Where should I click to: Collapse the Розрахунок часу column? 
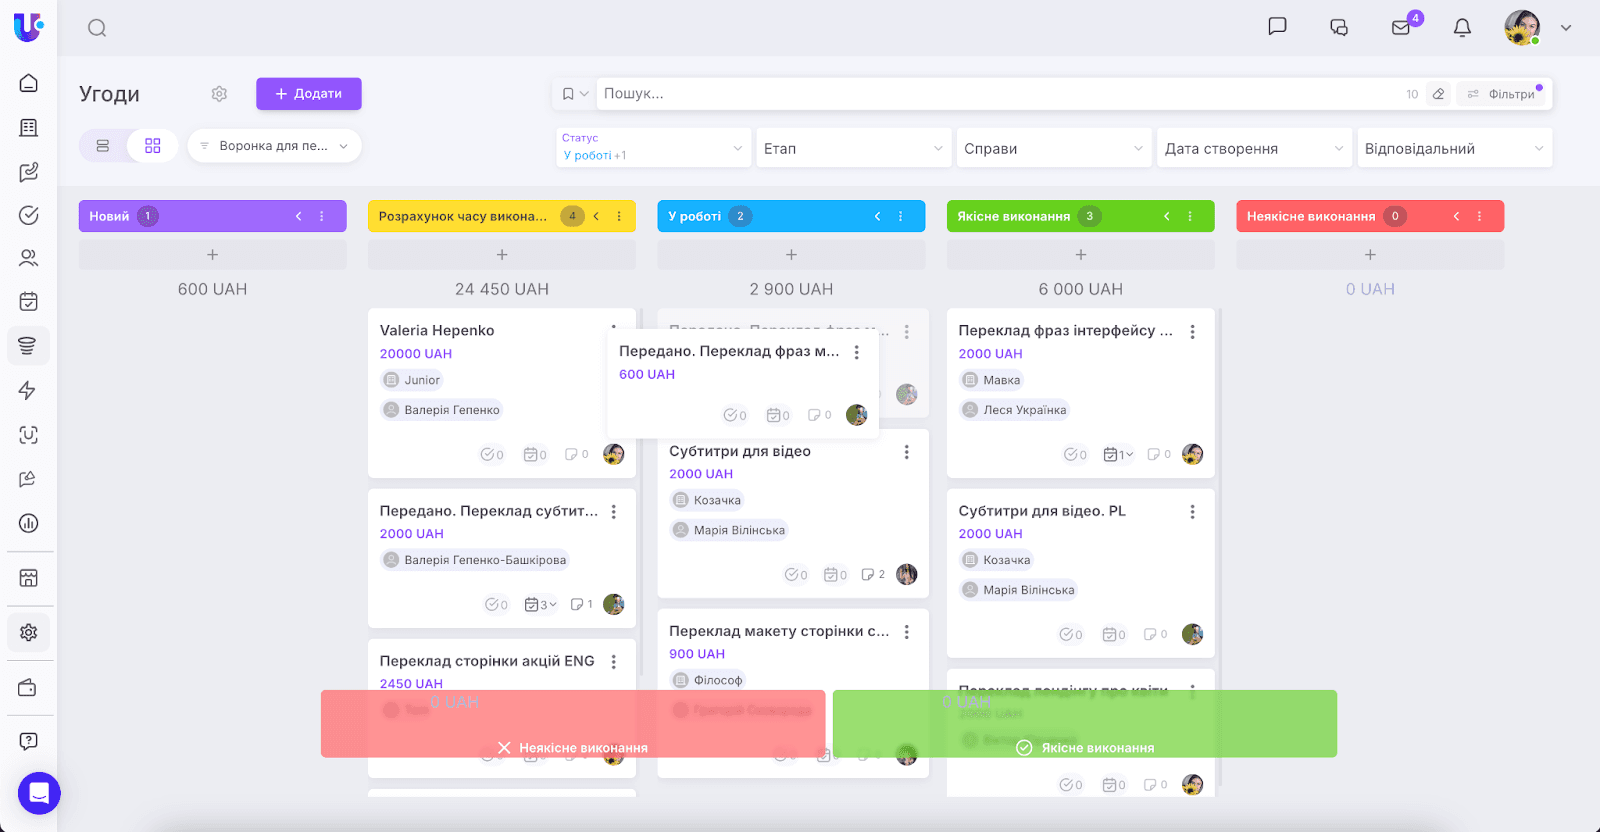coord(596,216)
